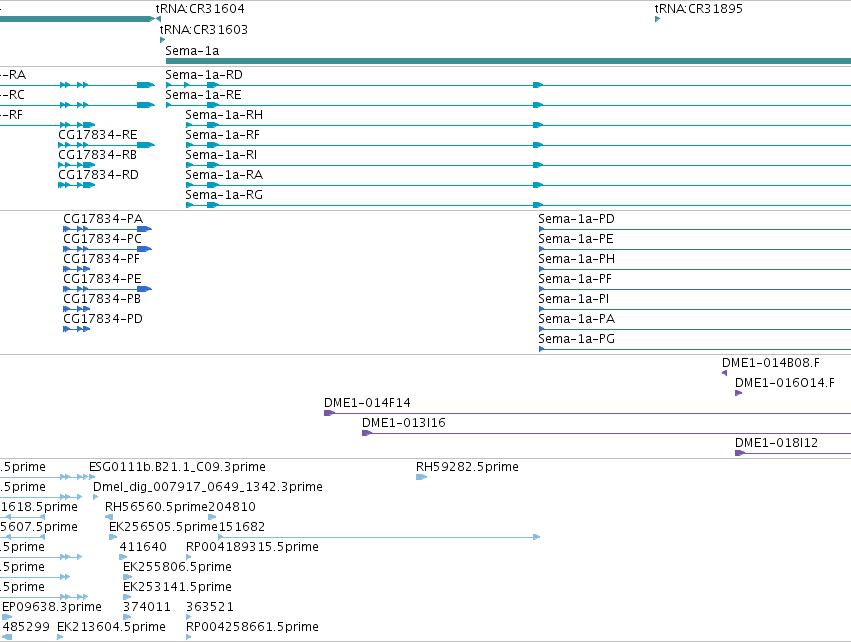Image resolution: width=851 pixels, height=642 pixels.
Task: Select clone DME1-014F14
Action: [x=367, y=403]
